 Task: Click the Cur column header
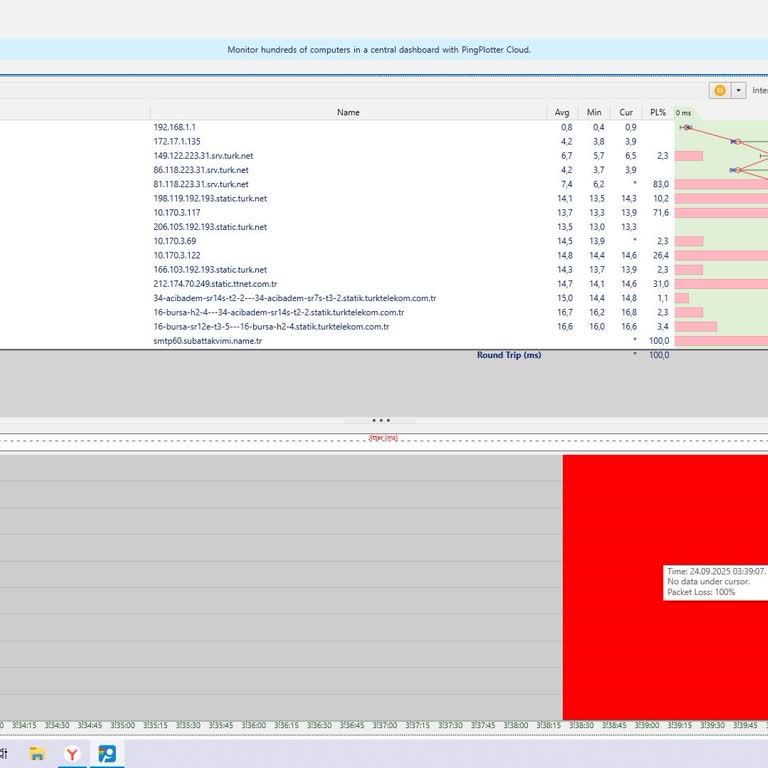pyautogui.click(x=626, y=112)
